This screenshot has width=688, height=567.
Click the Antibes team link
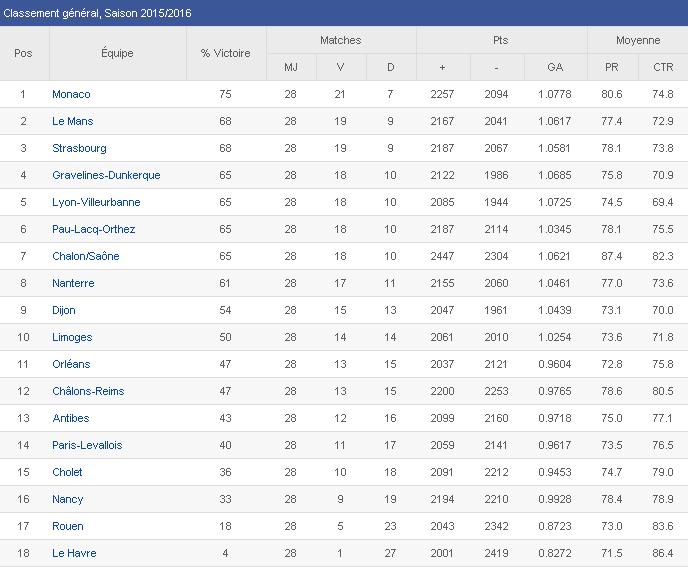[70, 418]
